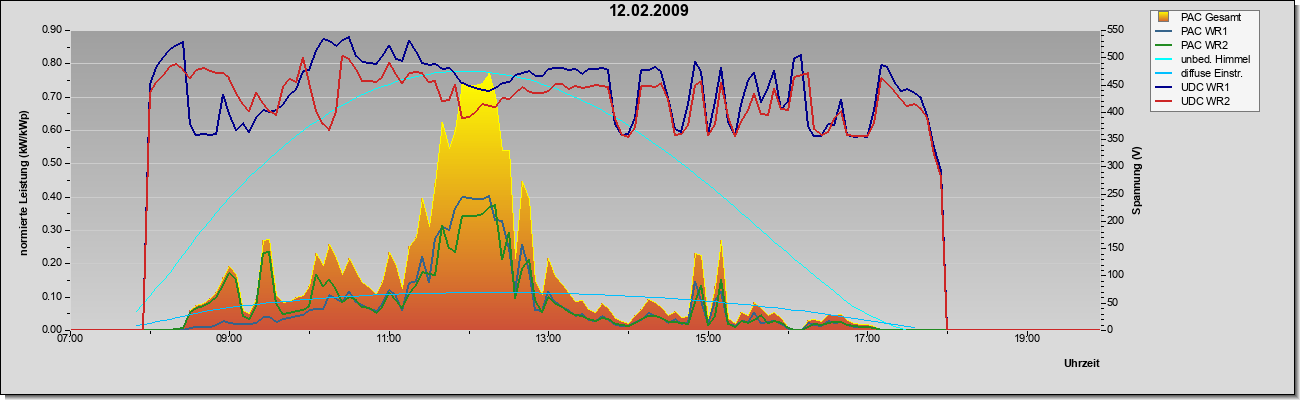The height and width of the screenshot is (400, 1300).
Task: Click the chart title 12.02.2009
Action: [x=649, y=11]
